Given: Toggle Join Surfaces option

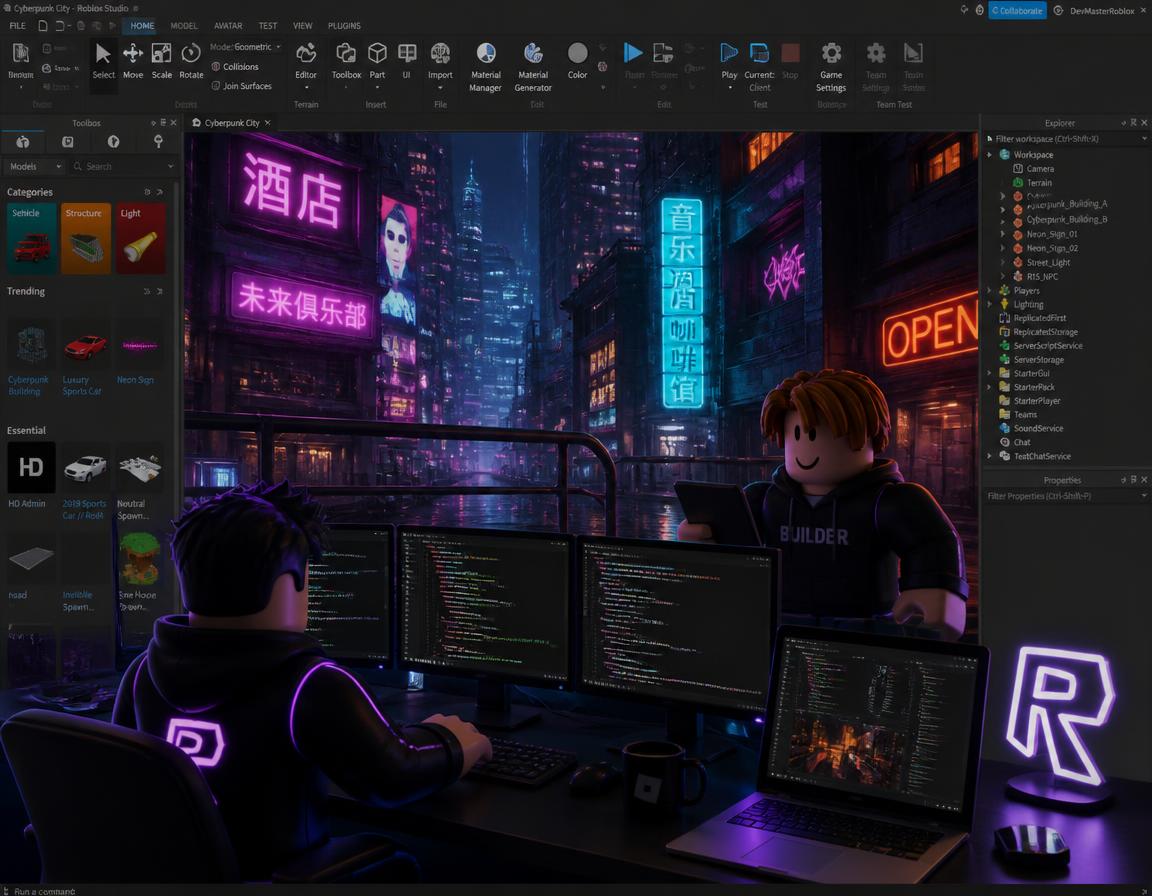Looking at the screenshot, I should pyautogui.click(x=242, y=86).
